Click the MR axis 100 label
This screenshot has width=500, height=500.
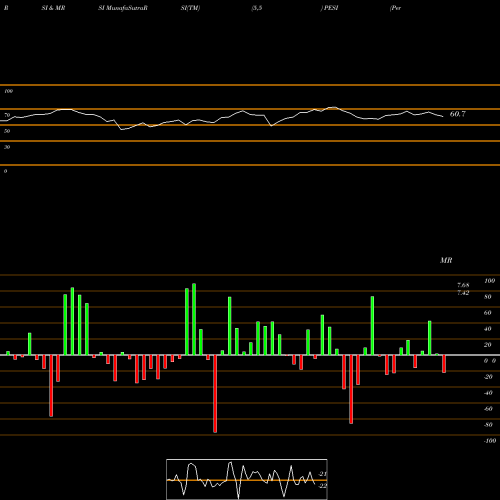(x=489, y=281)
